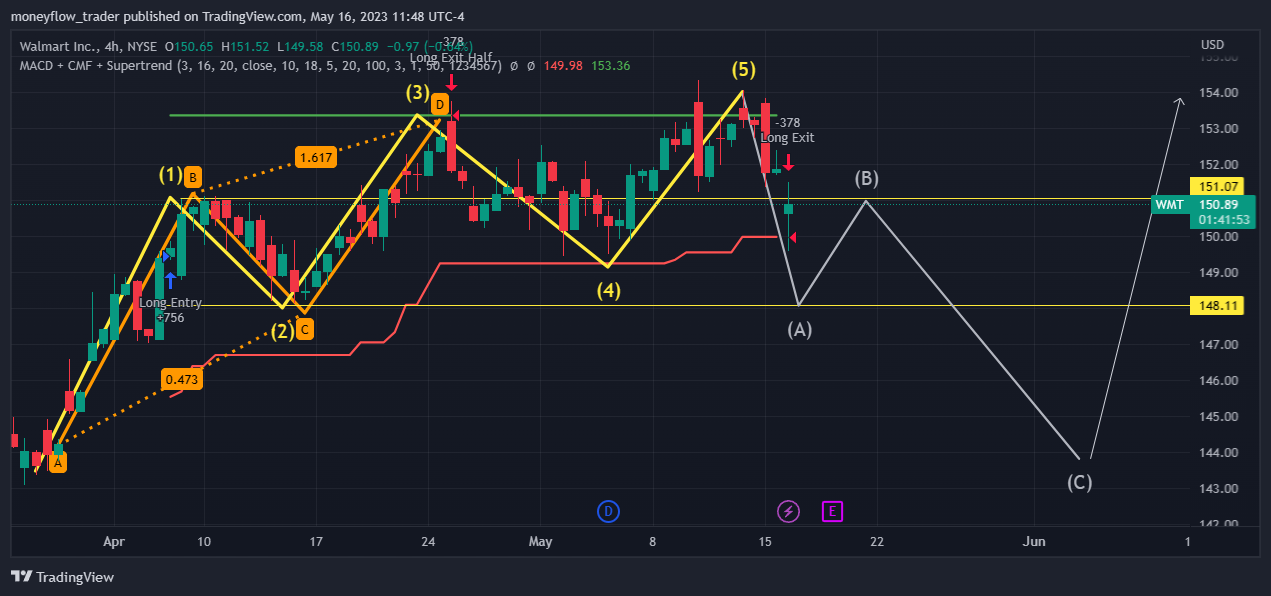Image resolution: width=1271 pixels, height=596 pixels.
Task: Click the green 153.36 indicator value
Action: (611, 66)
